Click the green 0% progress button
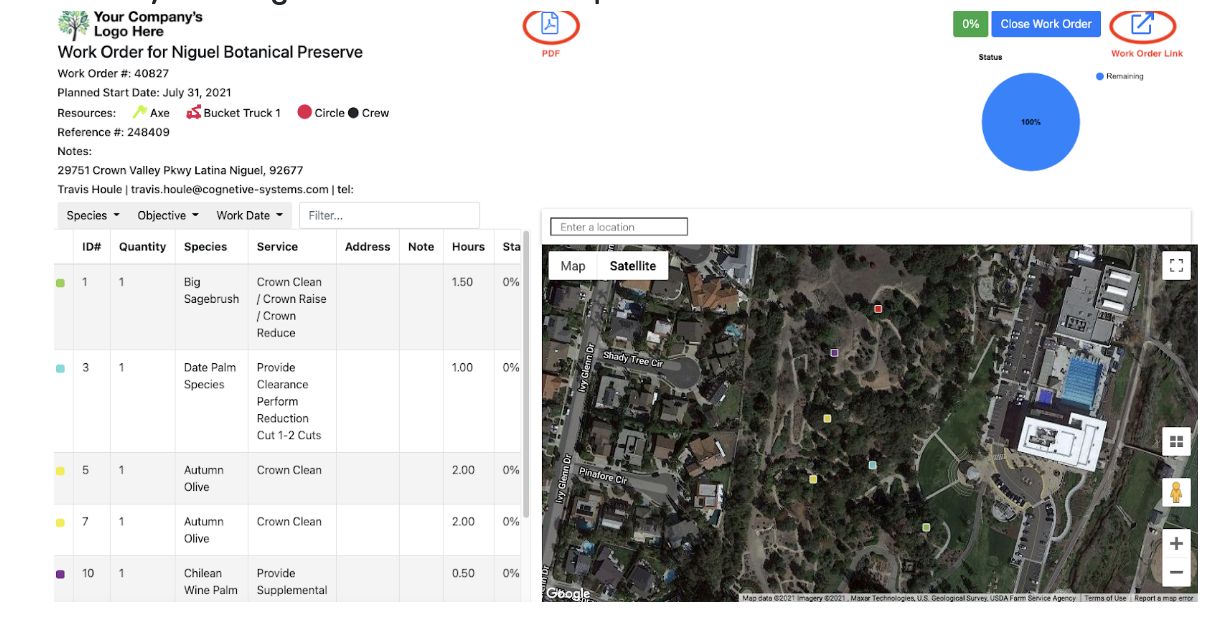Screen dimensions: 1228x622 970,24
